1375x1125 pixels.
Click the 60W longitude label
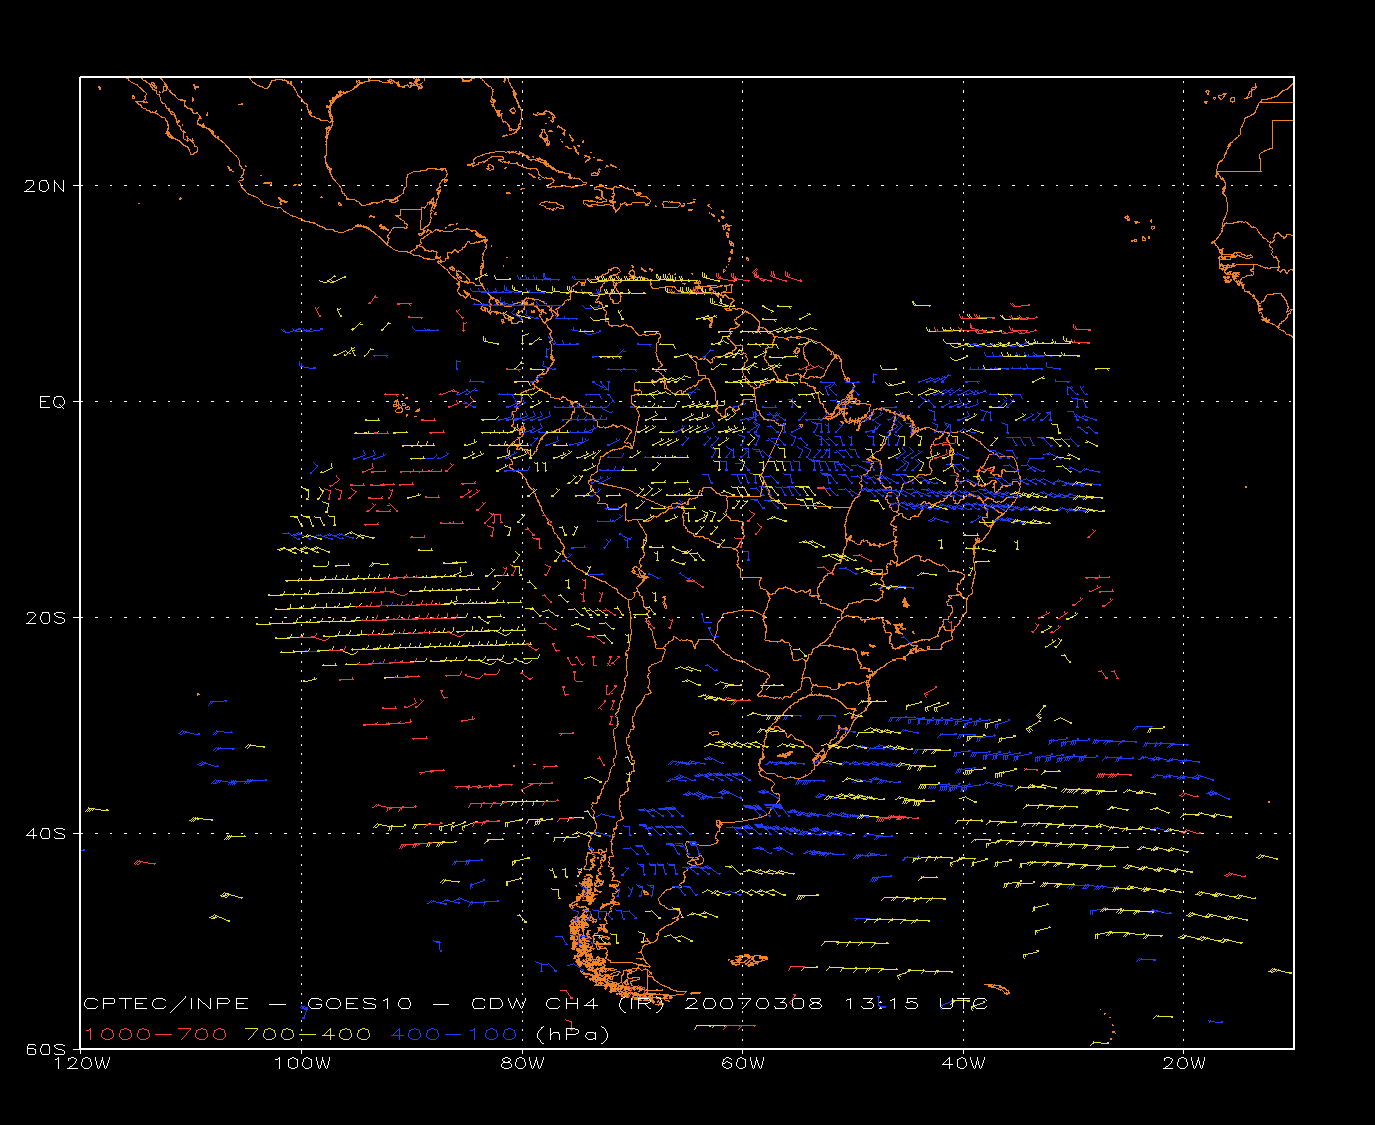[743, 1063]
